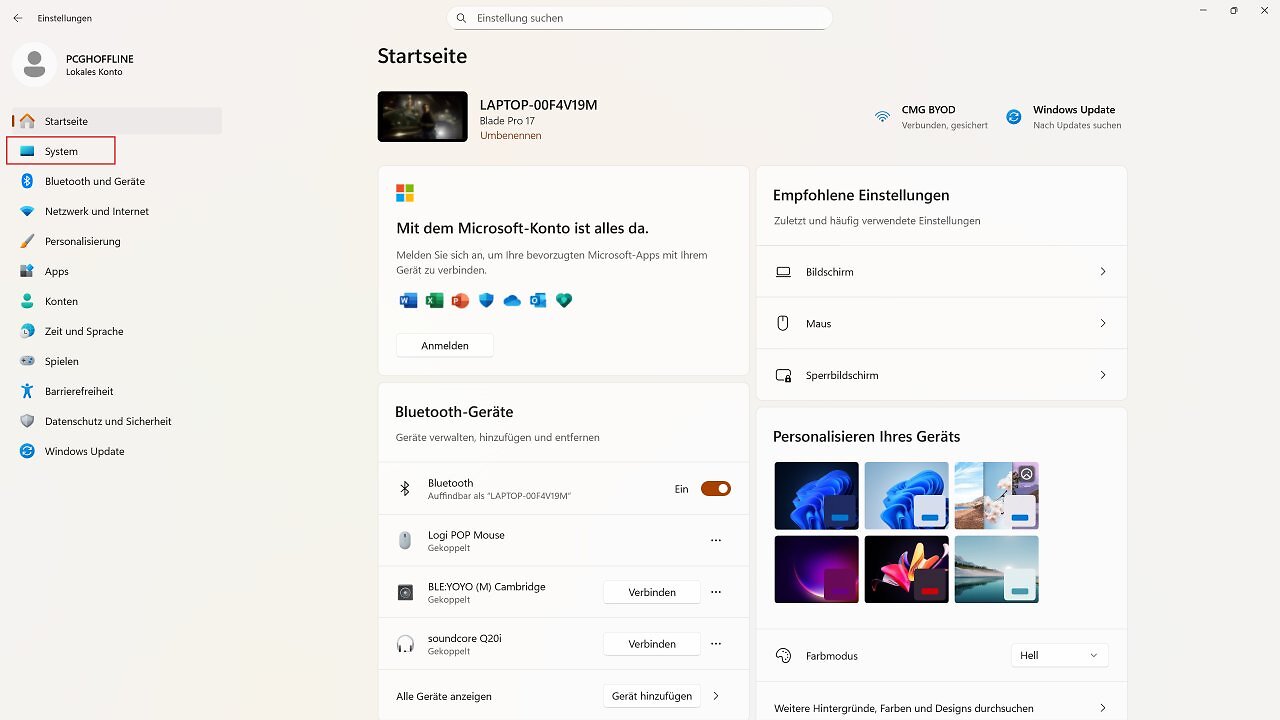
Task: Click the Umbenennen link
Action: click(511, 135)
